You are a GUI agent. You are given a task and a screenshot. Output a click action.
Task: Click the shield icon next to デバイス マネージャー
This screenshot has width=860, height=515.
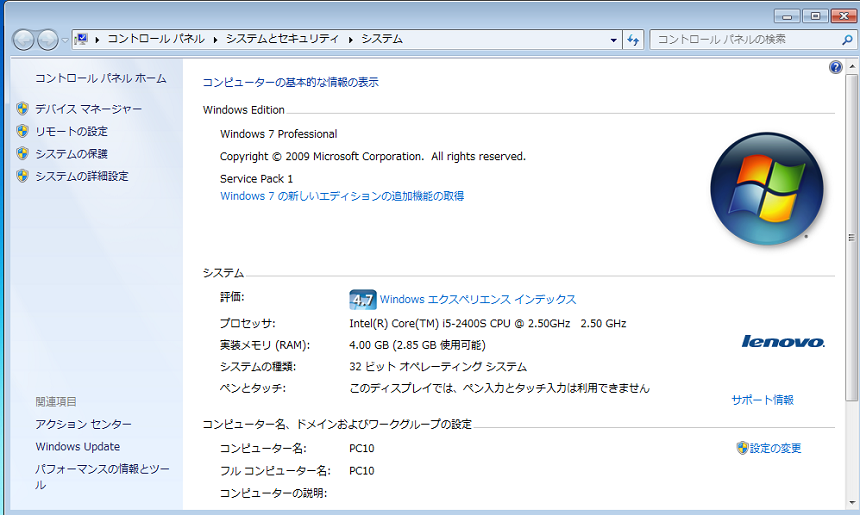click(x=22, y=109)
